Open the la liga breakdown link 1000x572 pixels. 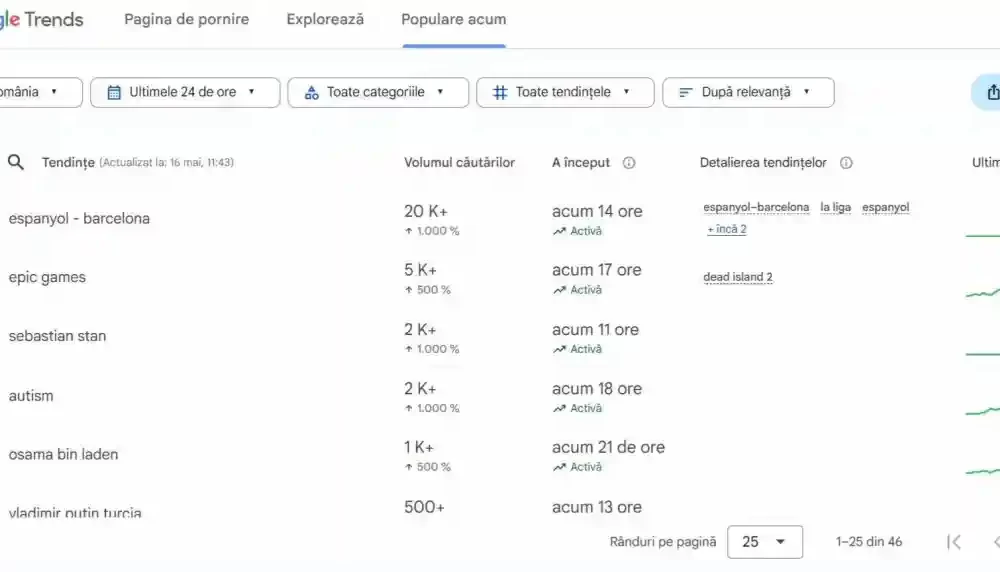click(835, 207)
